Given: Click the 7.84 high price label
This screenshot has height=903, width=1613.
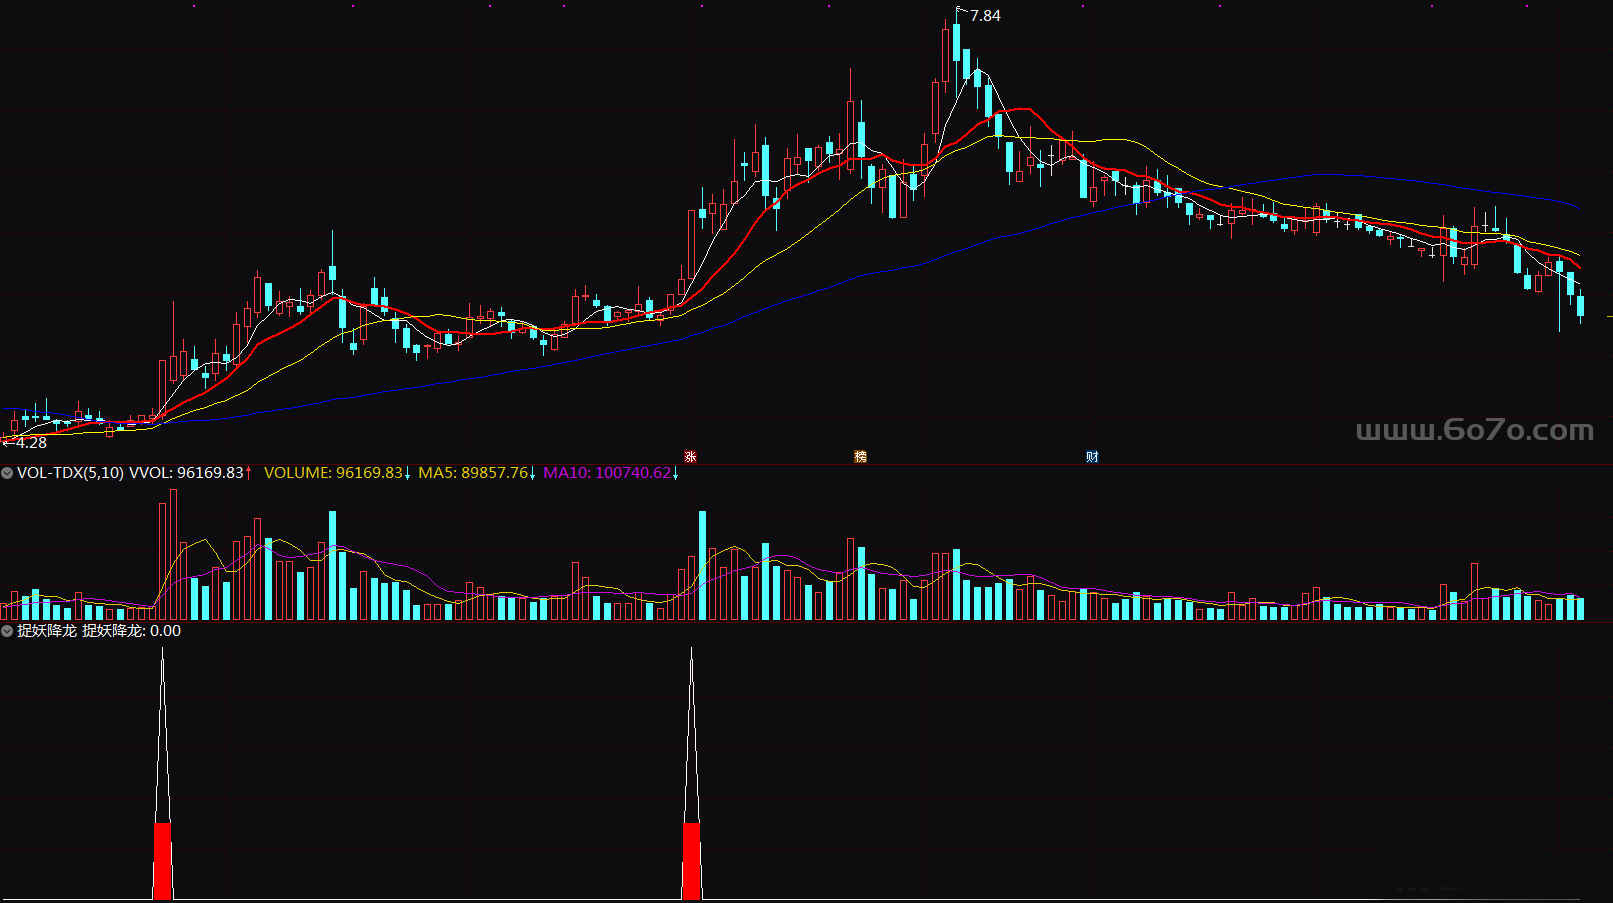Looking at the screenshot, I should [x=985, y=16].
